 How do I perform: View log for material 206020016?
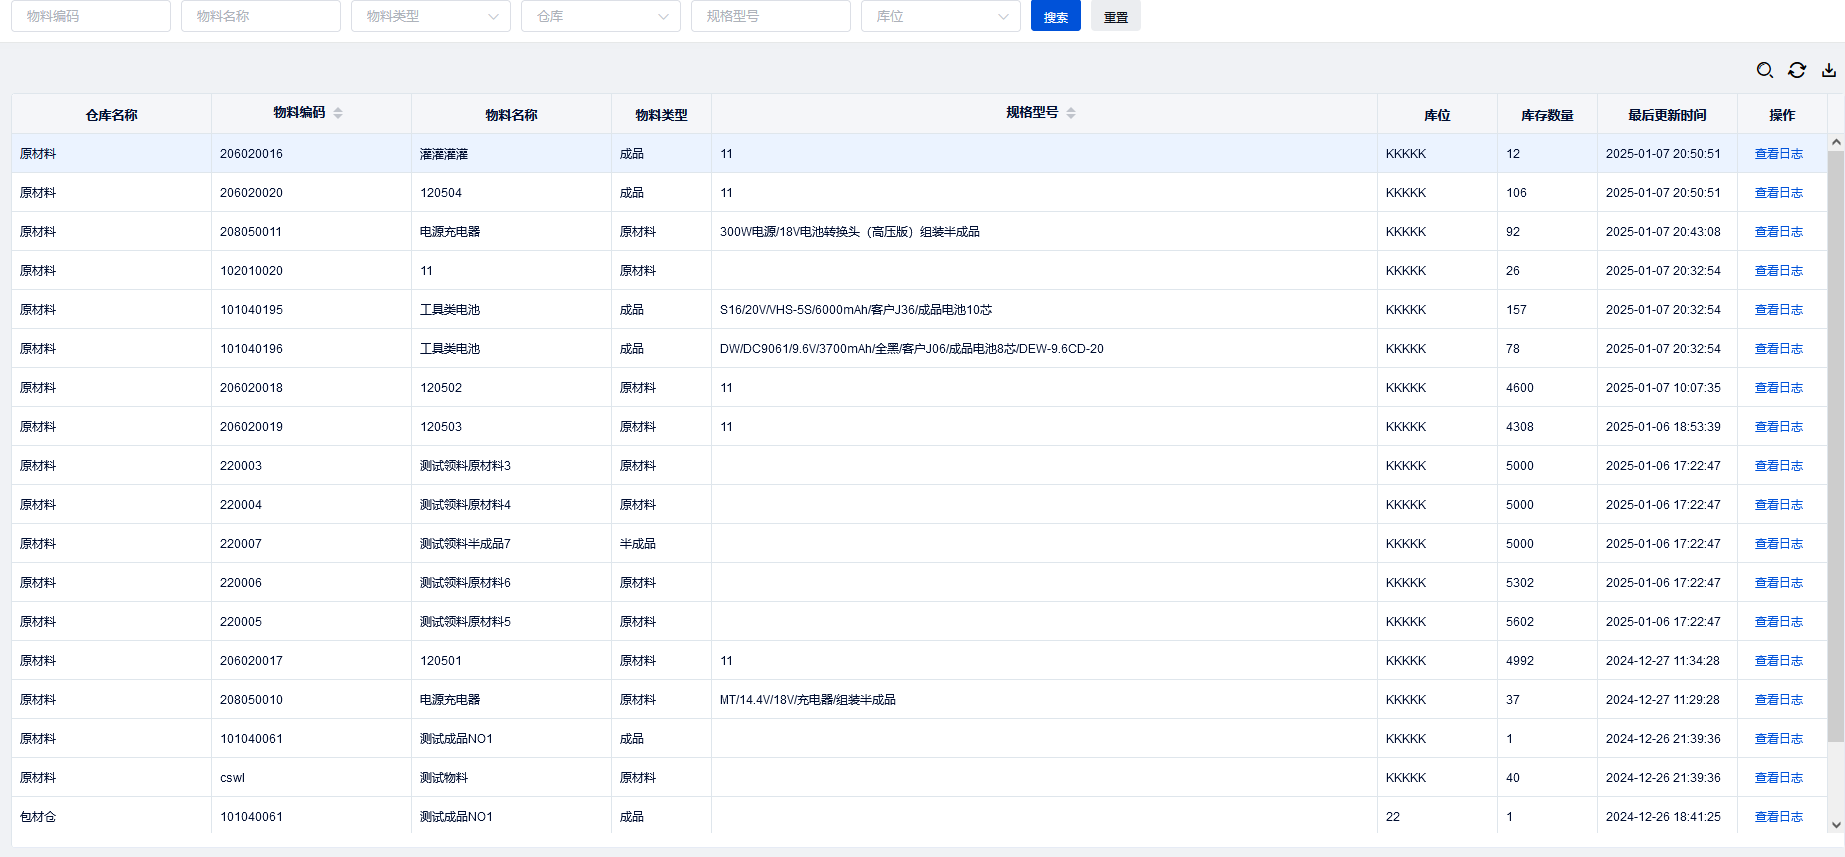(1778, 154)
